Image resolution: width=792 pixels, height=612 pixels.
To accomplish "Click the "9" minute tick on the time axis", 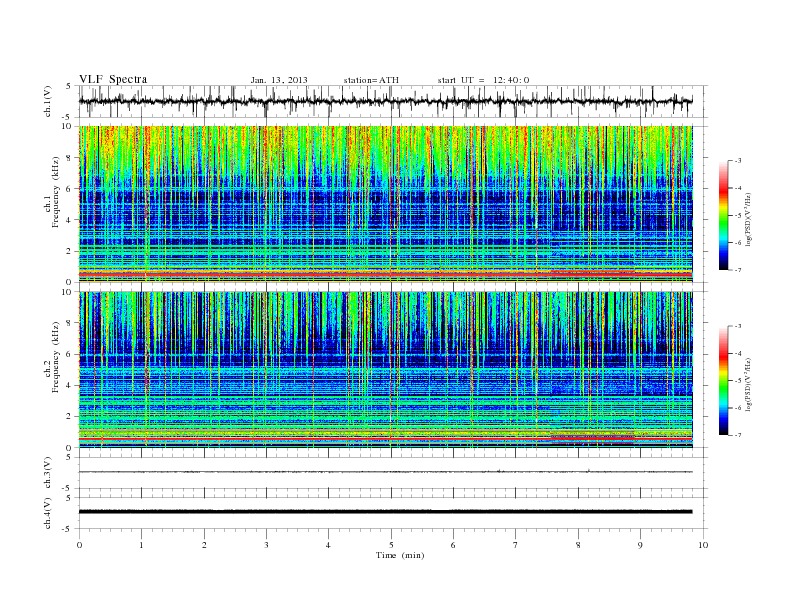I will pos(640,545).
